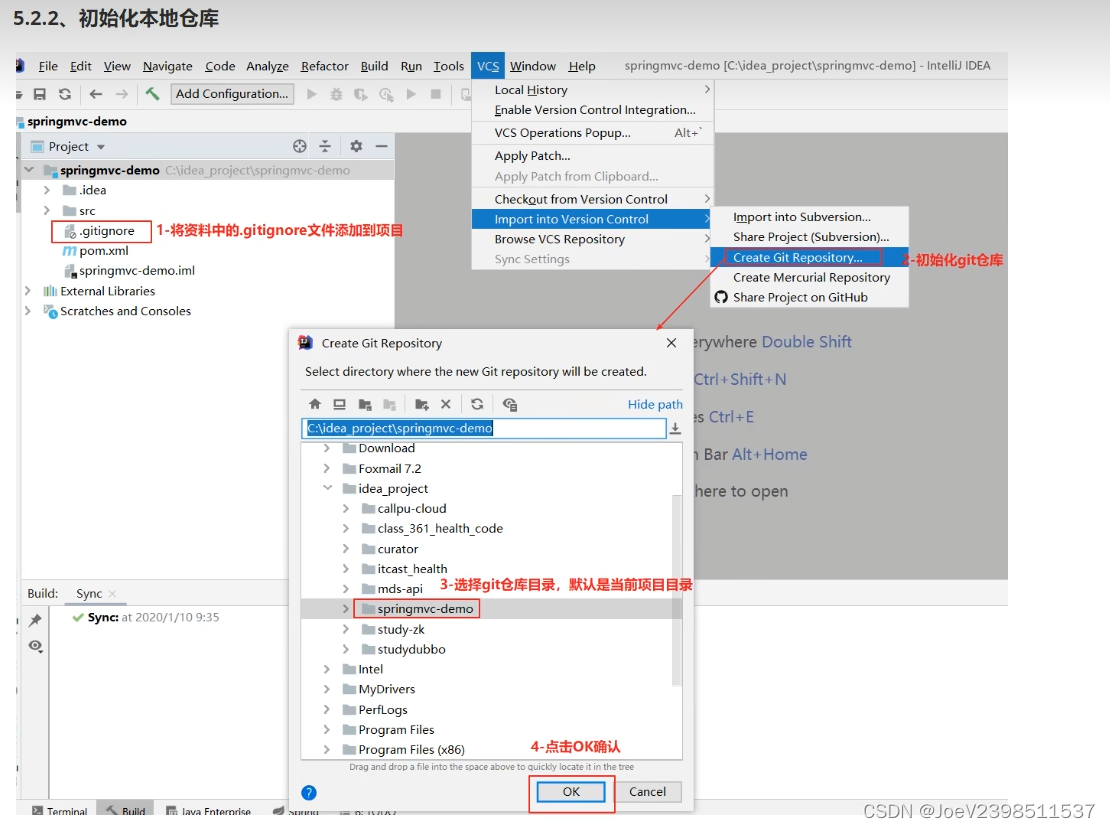Click the dialog folder tree vertical scrollbar
Image resolution: width=1110 pixels, height=828 pixels.
(x=677, y=591)
